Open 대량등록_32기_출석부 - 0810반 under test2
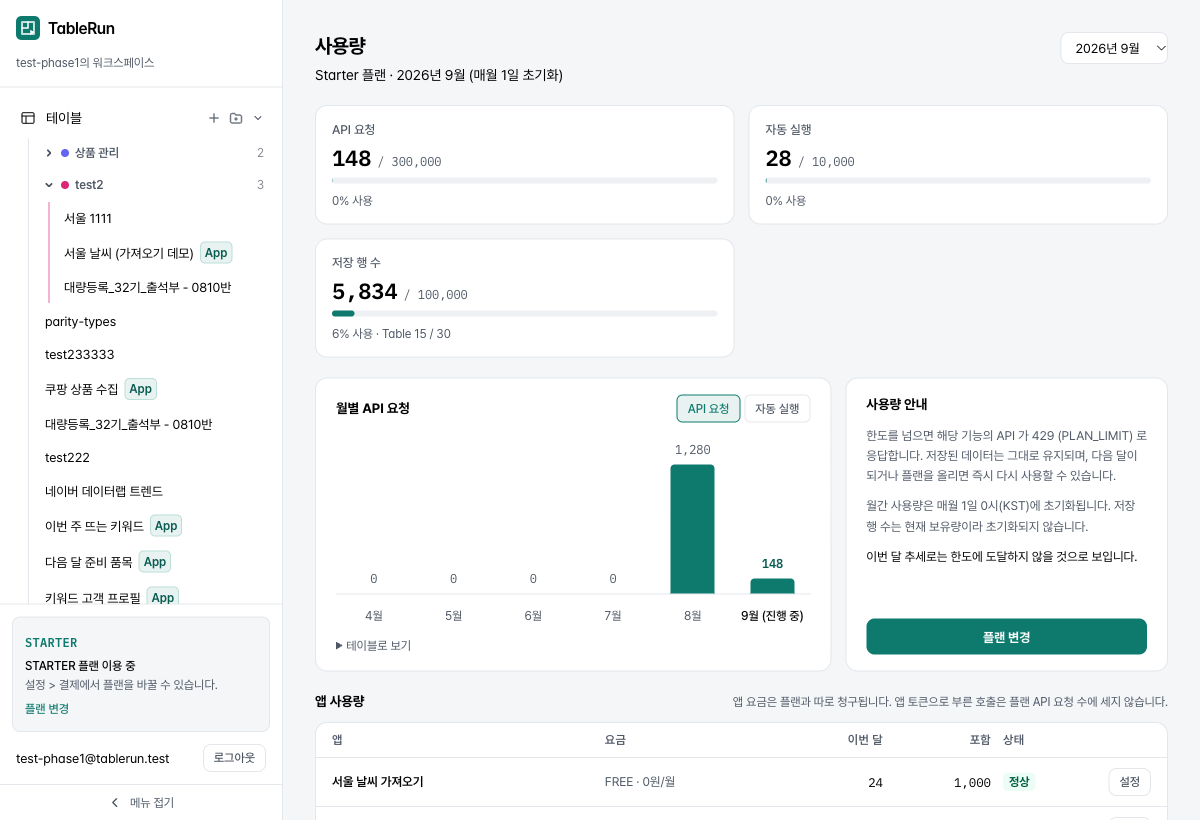This screenshot has width=1200, height=820. click(x=147, y=287)
